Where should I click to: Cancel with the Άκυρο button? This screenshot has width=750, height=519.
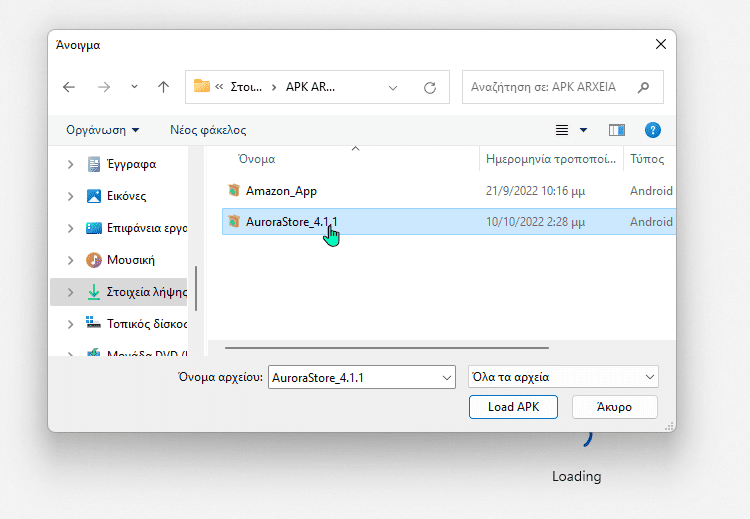click(615, 407)
